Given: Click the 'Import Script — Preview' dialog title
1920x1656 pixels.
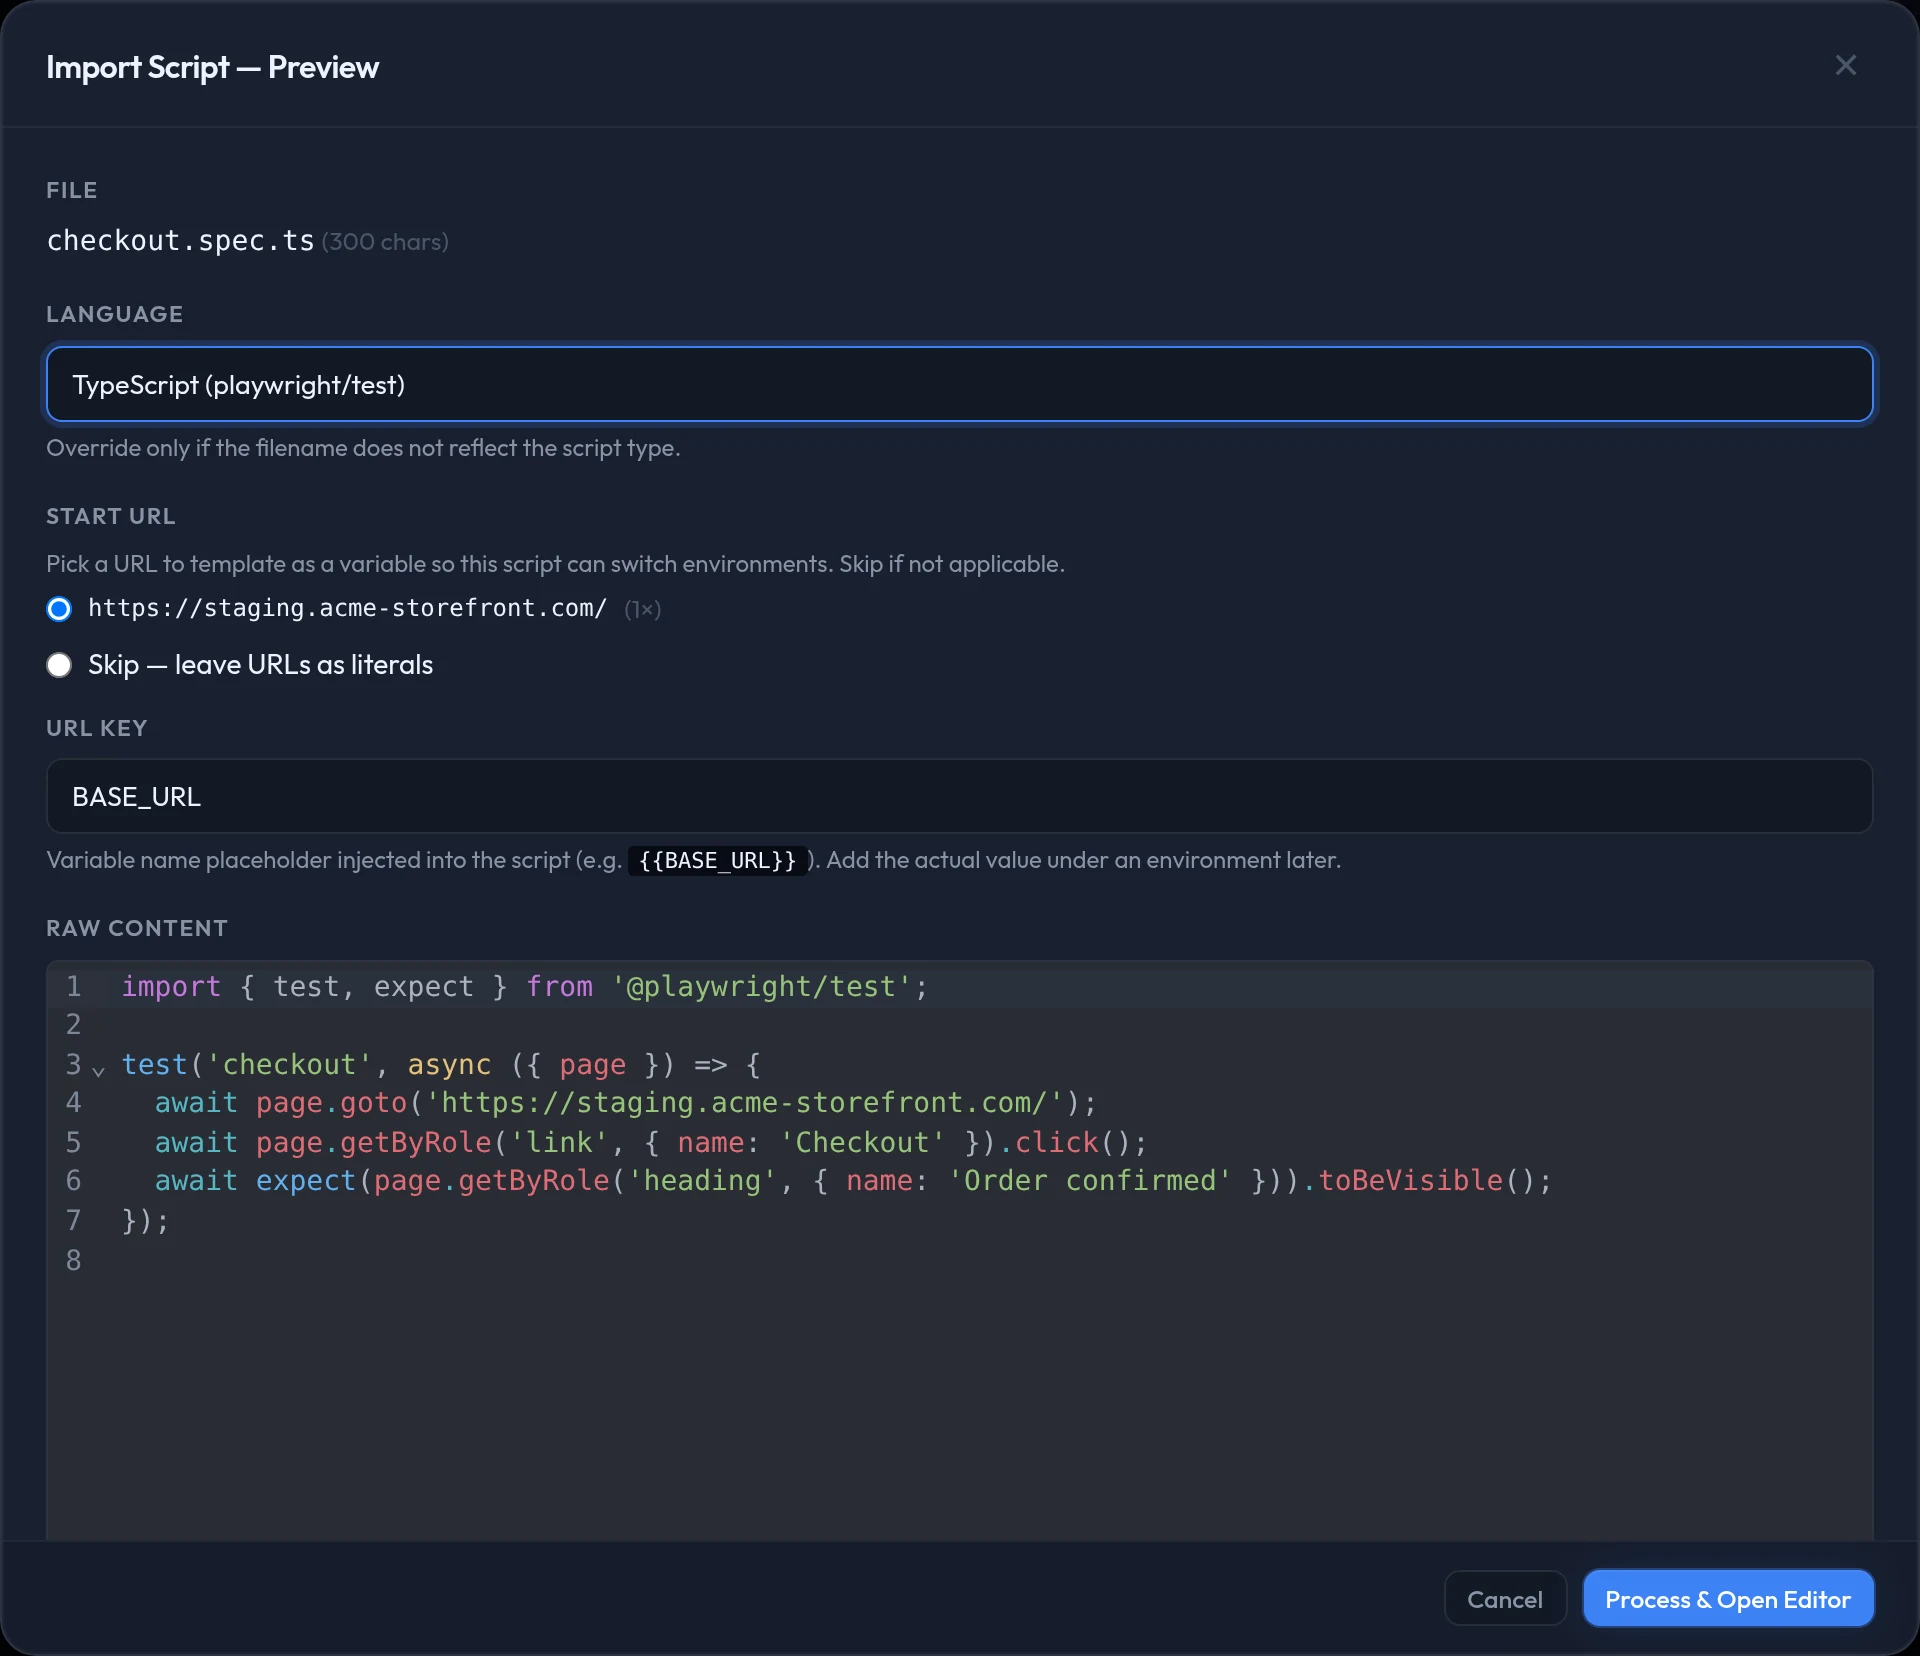Looking at the screenshot, I should [213, 67].
